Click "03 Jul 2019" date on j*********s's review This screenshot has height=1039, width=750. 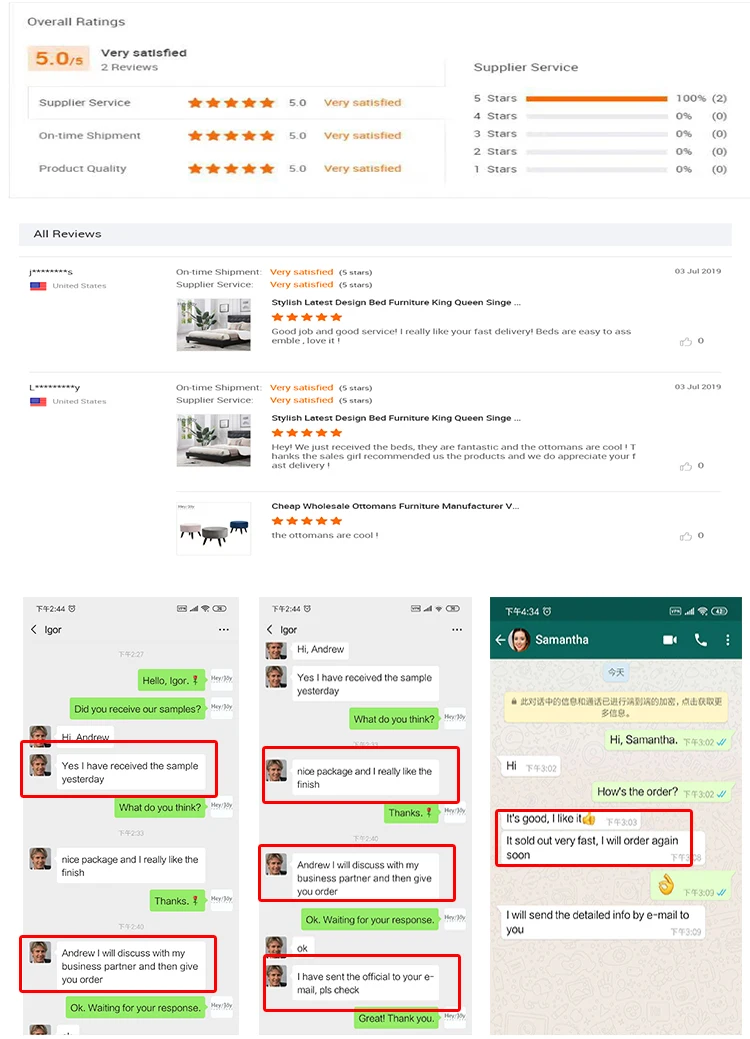click(698, 271)
